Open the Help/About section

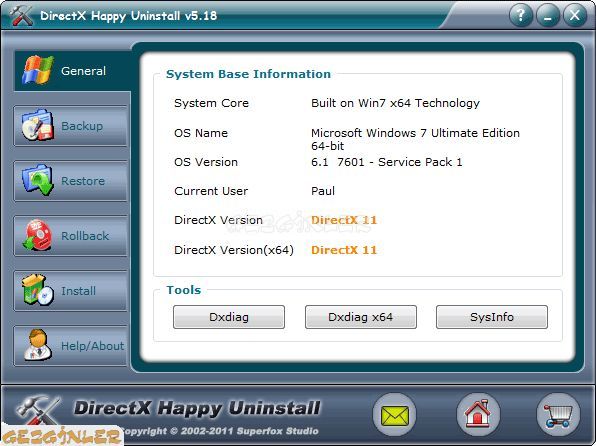[x=71, y=346]
